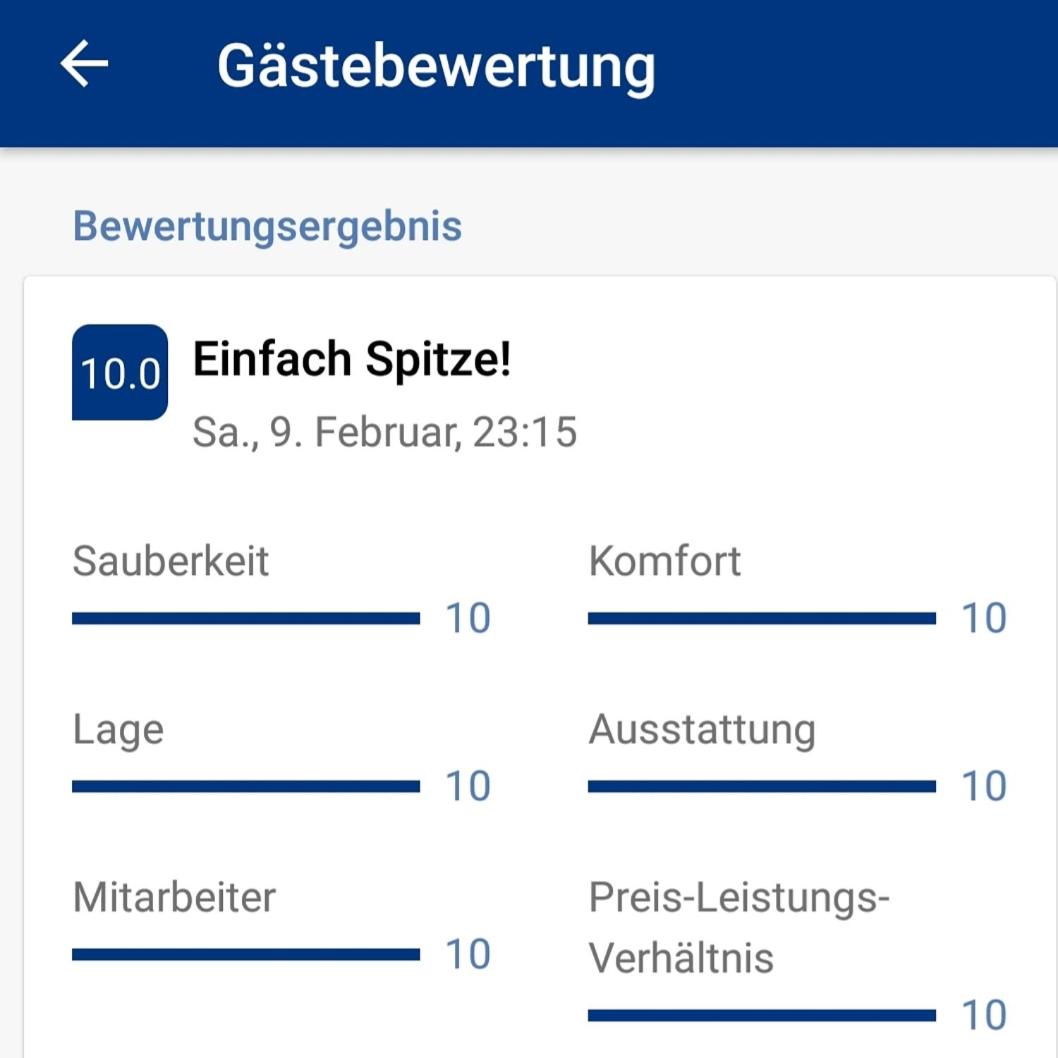Select the Mitarbeiter category label

(174, 897)
